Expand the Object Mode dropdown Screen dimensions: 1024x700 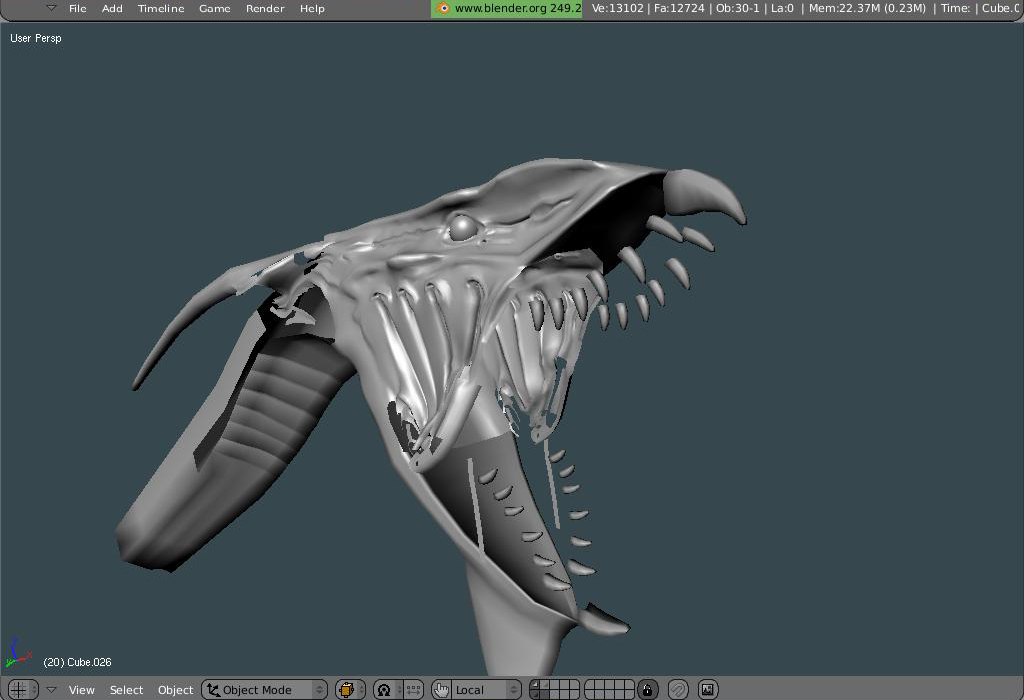click(x=265, y=690)
